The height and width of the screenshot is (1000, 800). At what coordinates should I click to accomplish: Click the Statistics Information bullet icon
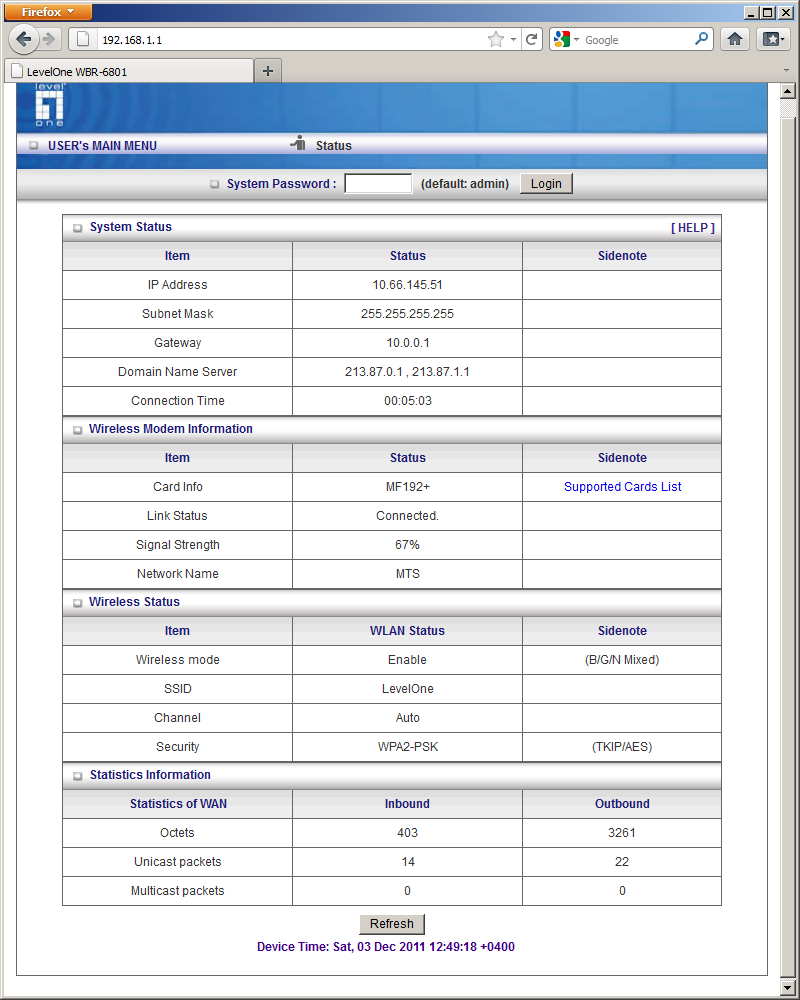(x=77, y=776)
